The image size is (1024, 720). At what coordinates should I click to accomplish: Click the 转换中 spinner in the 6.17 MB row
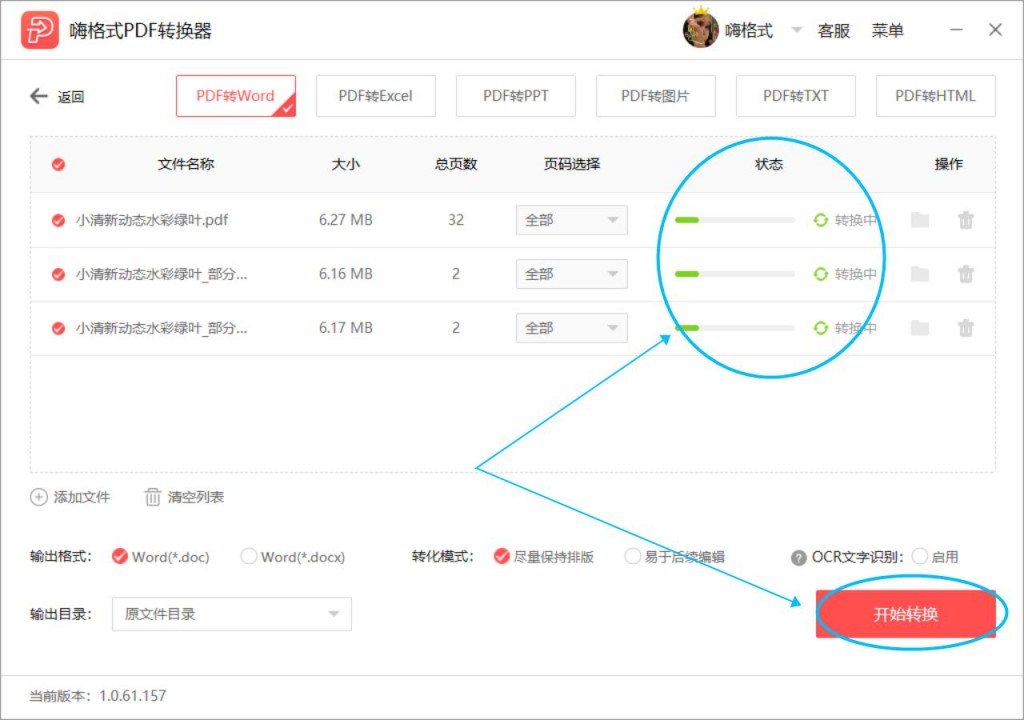821,328
